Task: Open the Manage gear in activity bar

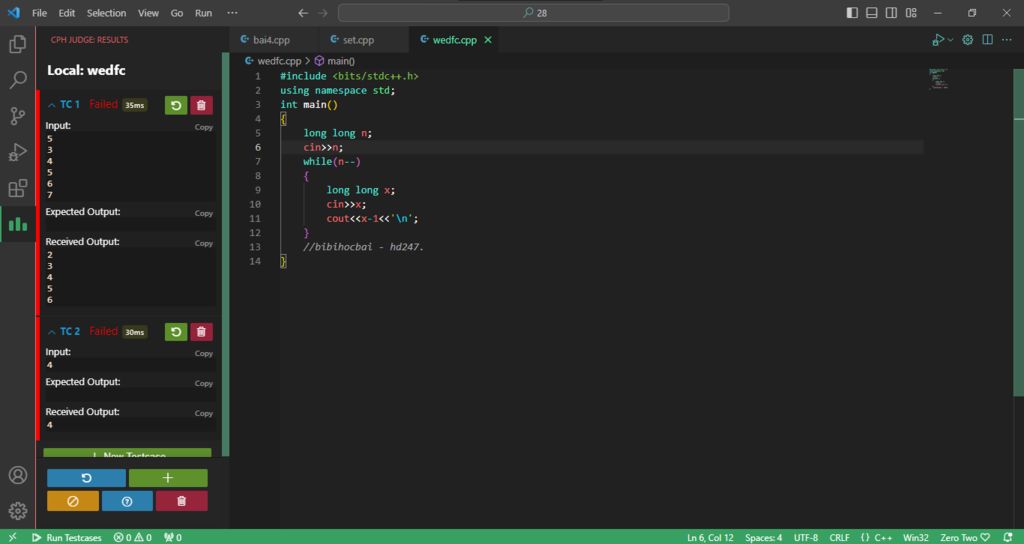Action: tap(18, 511)
